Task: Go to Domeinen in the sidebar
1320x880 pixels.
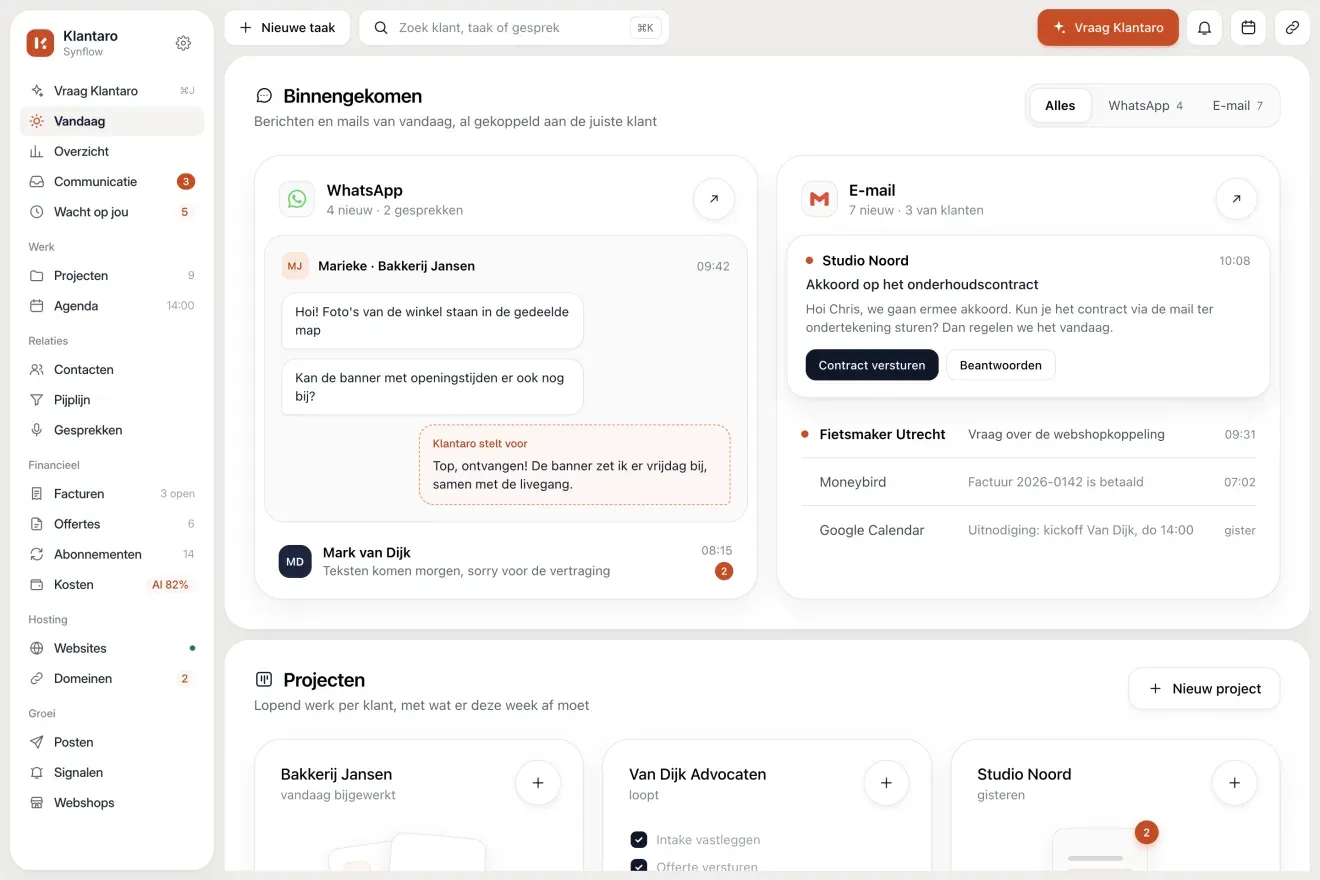Action: click(112, 678)
